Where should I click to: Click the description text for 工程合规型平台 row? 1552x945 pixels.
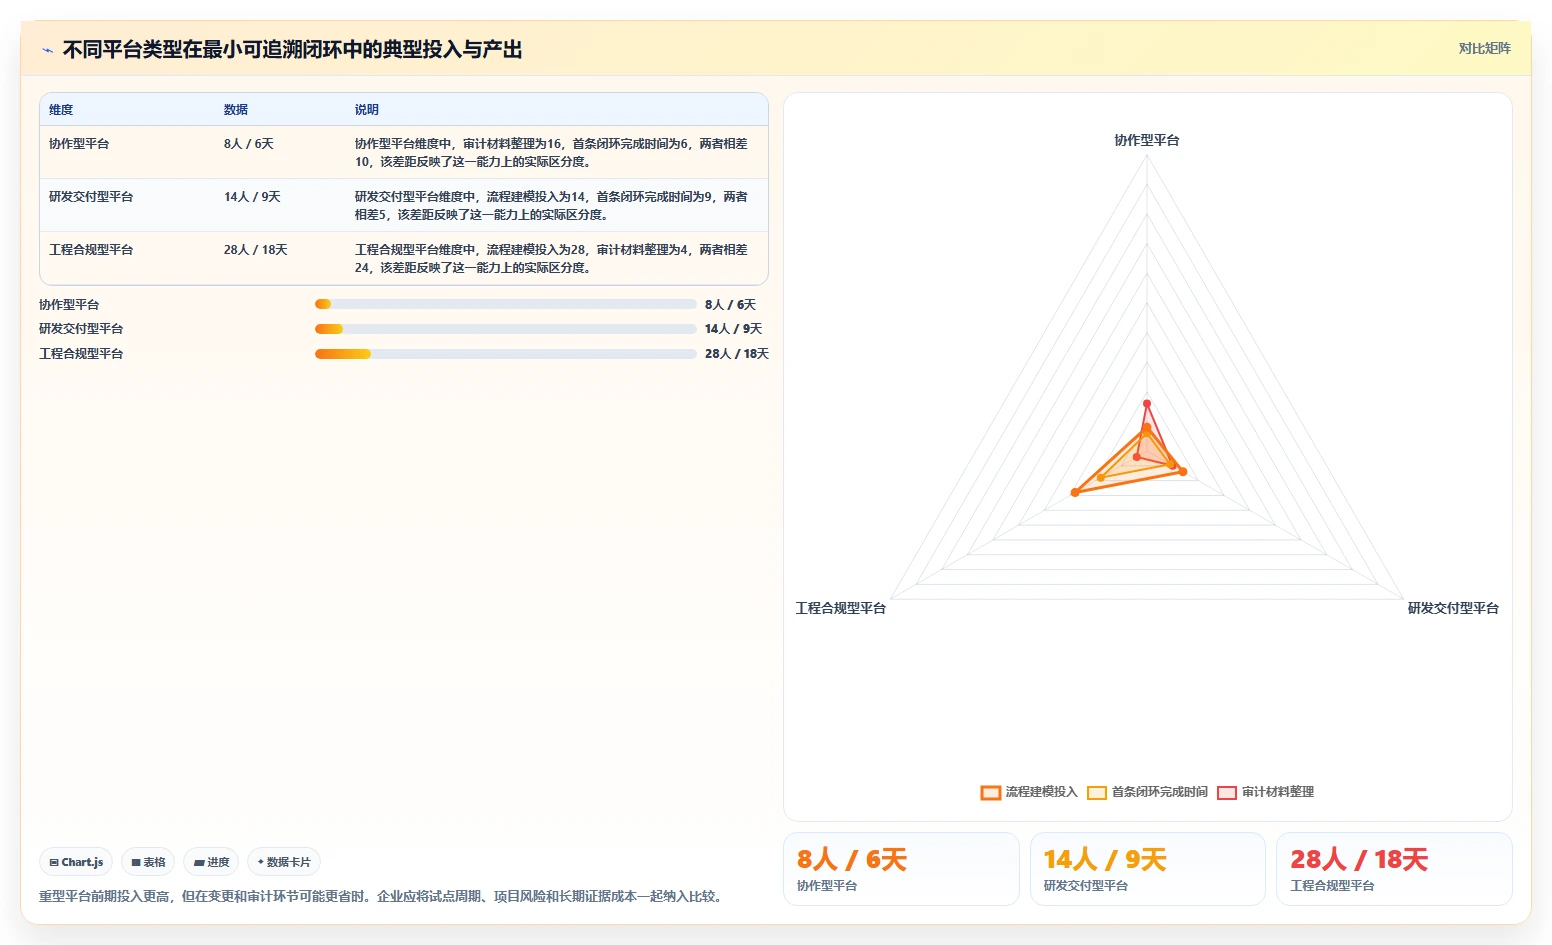551,259
